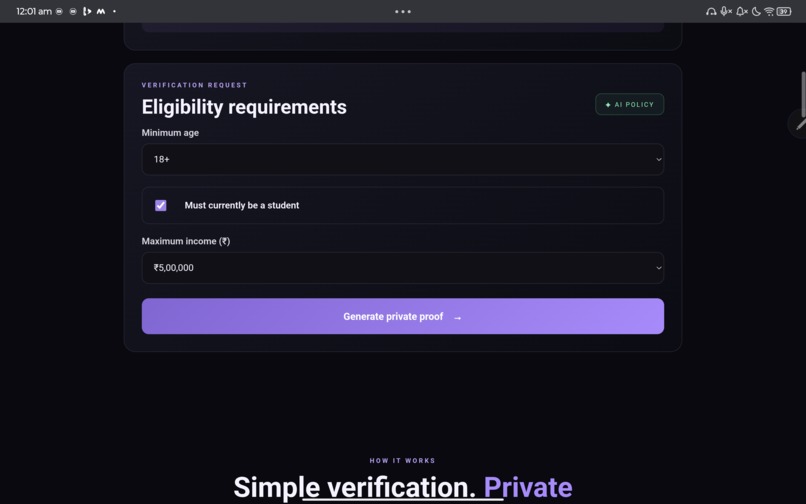The width and height of the screenshot is (806, 504).
Task: Tap the headphones icon in status bar
Action: pos(711,11)
